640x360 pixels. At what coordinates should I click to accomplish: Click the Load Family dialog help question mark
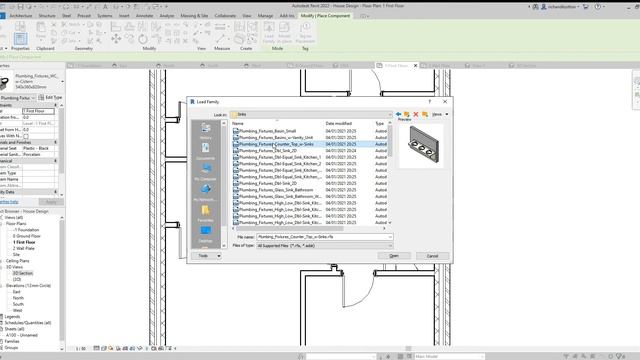(x=429, y=102)
